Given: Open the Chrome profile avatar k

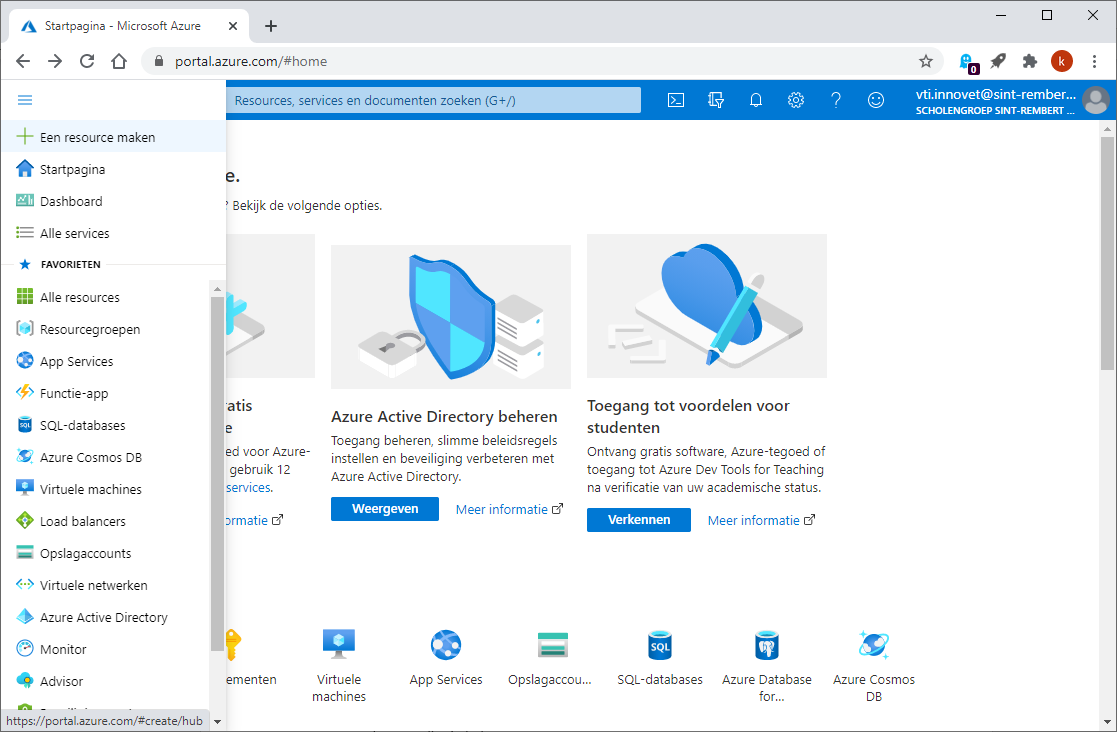Looking at the screenshot, I should pos(1062,61).
